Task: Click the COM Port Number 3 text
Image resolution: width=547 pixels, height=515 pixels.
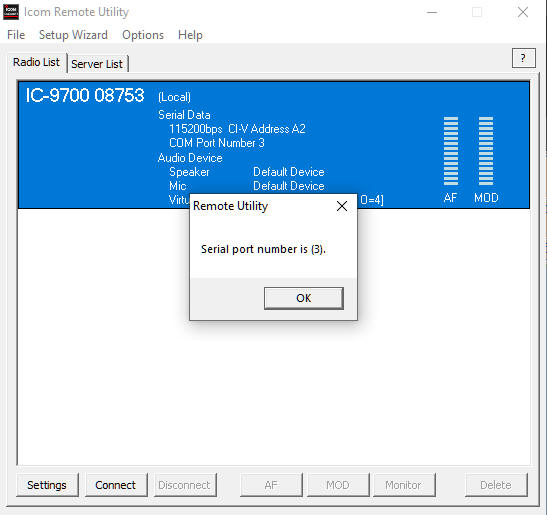Action: 217,143
